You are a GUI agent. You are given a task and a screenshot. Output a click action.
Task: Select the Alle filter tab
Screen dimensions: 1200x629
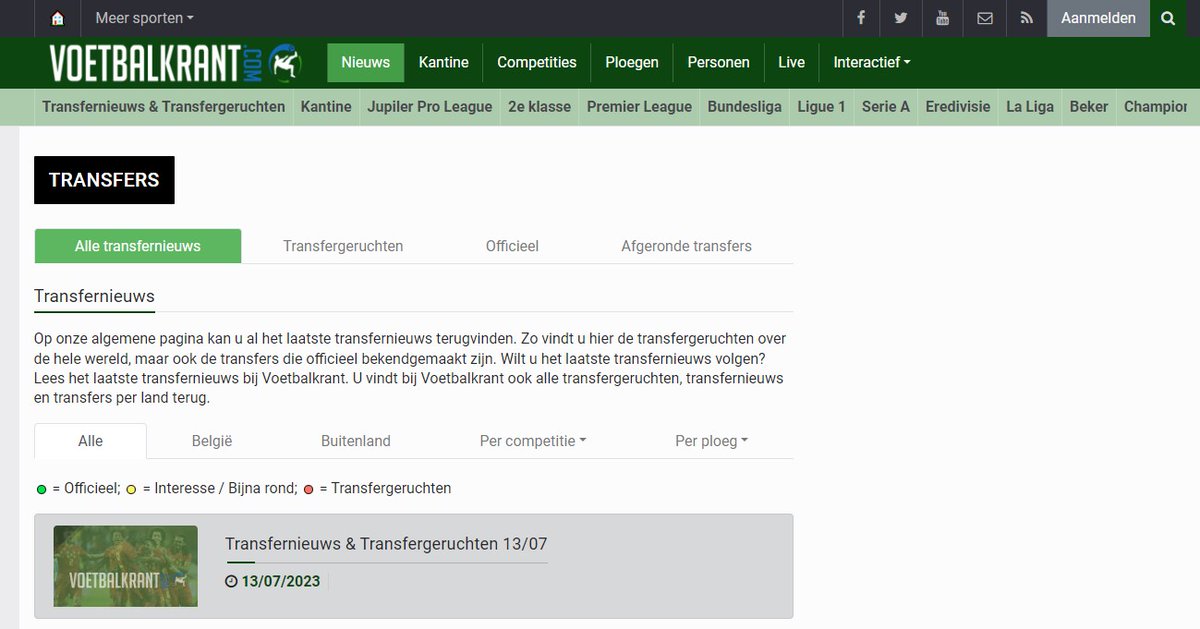91,441
